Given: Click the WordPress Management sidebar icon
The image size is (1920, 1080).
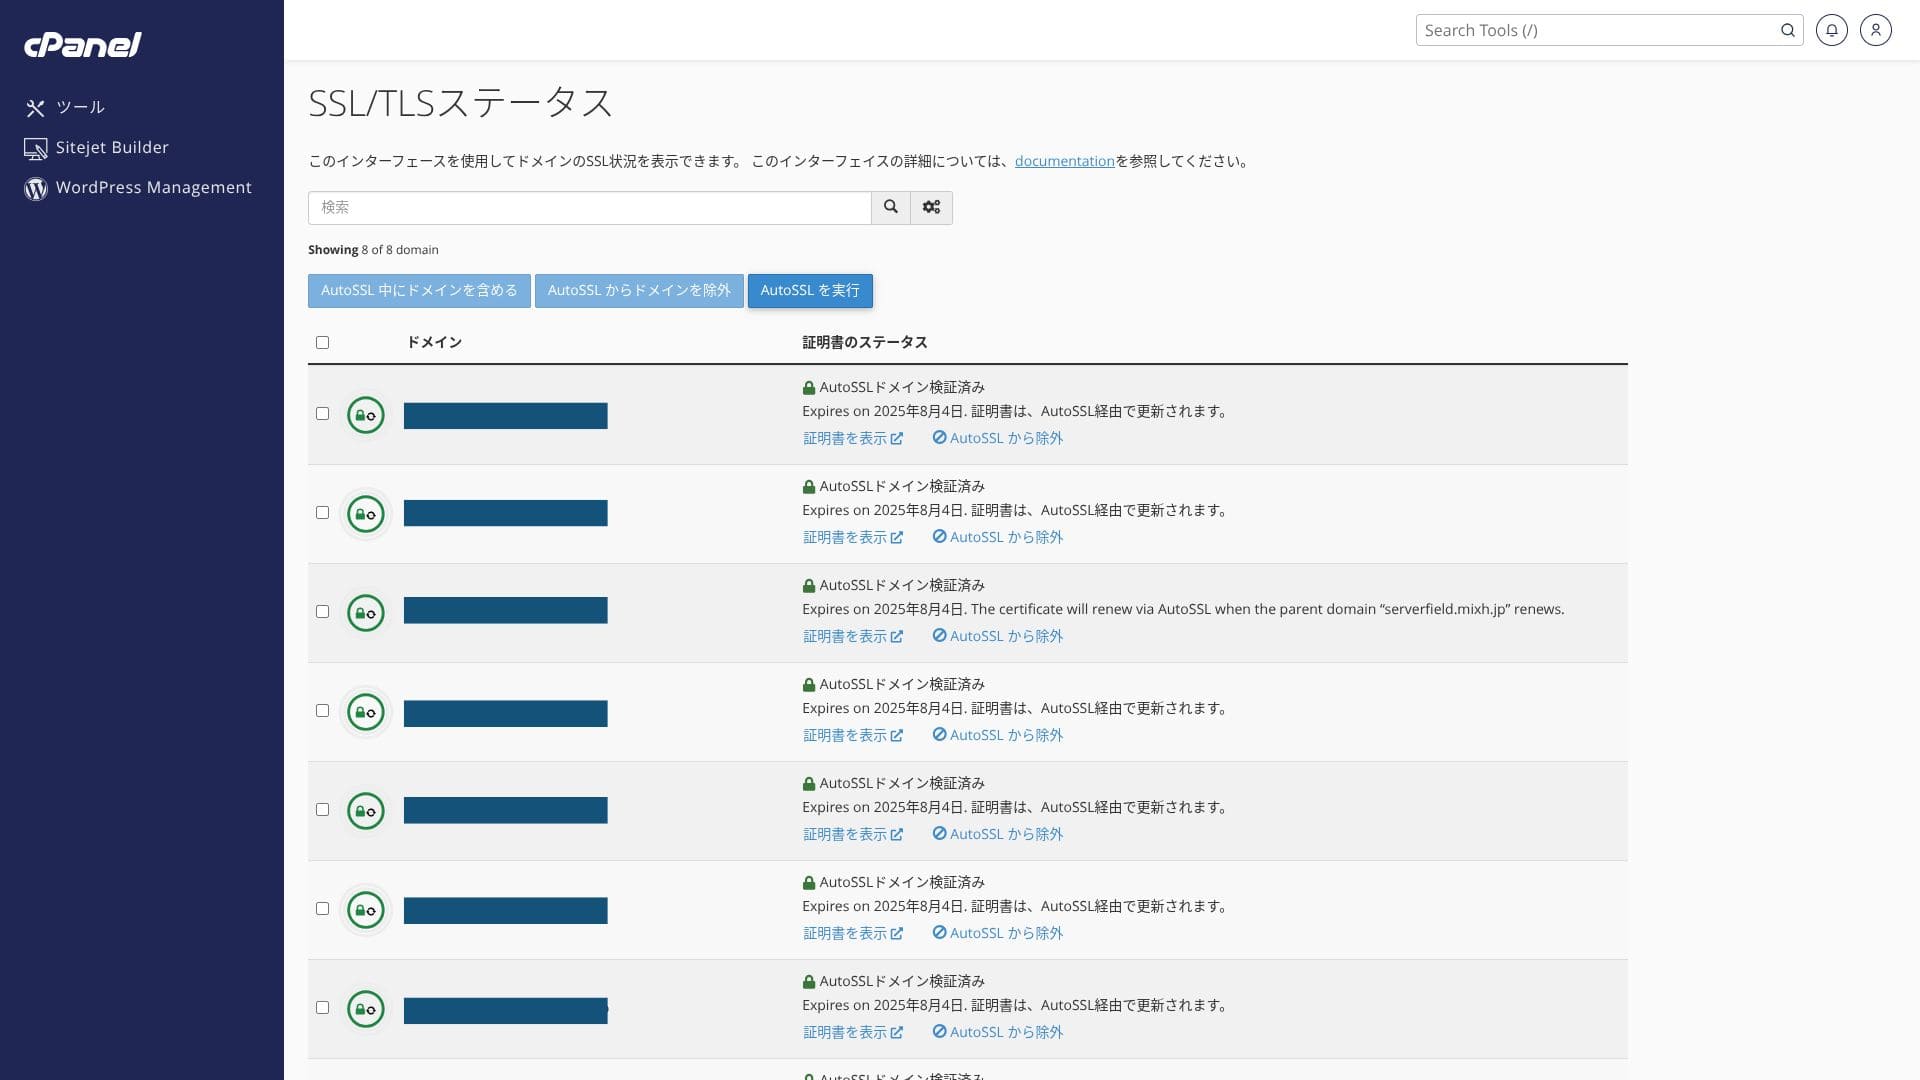Looking at the screenshot, I should click(36, 189).
